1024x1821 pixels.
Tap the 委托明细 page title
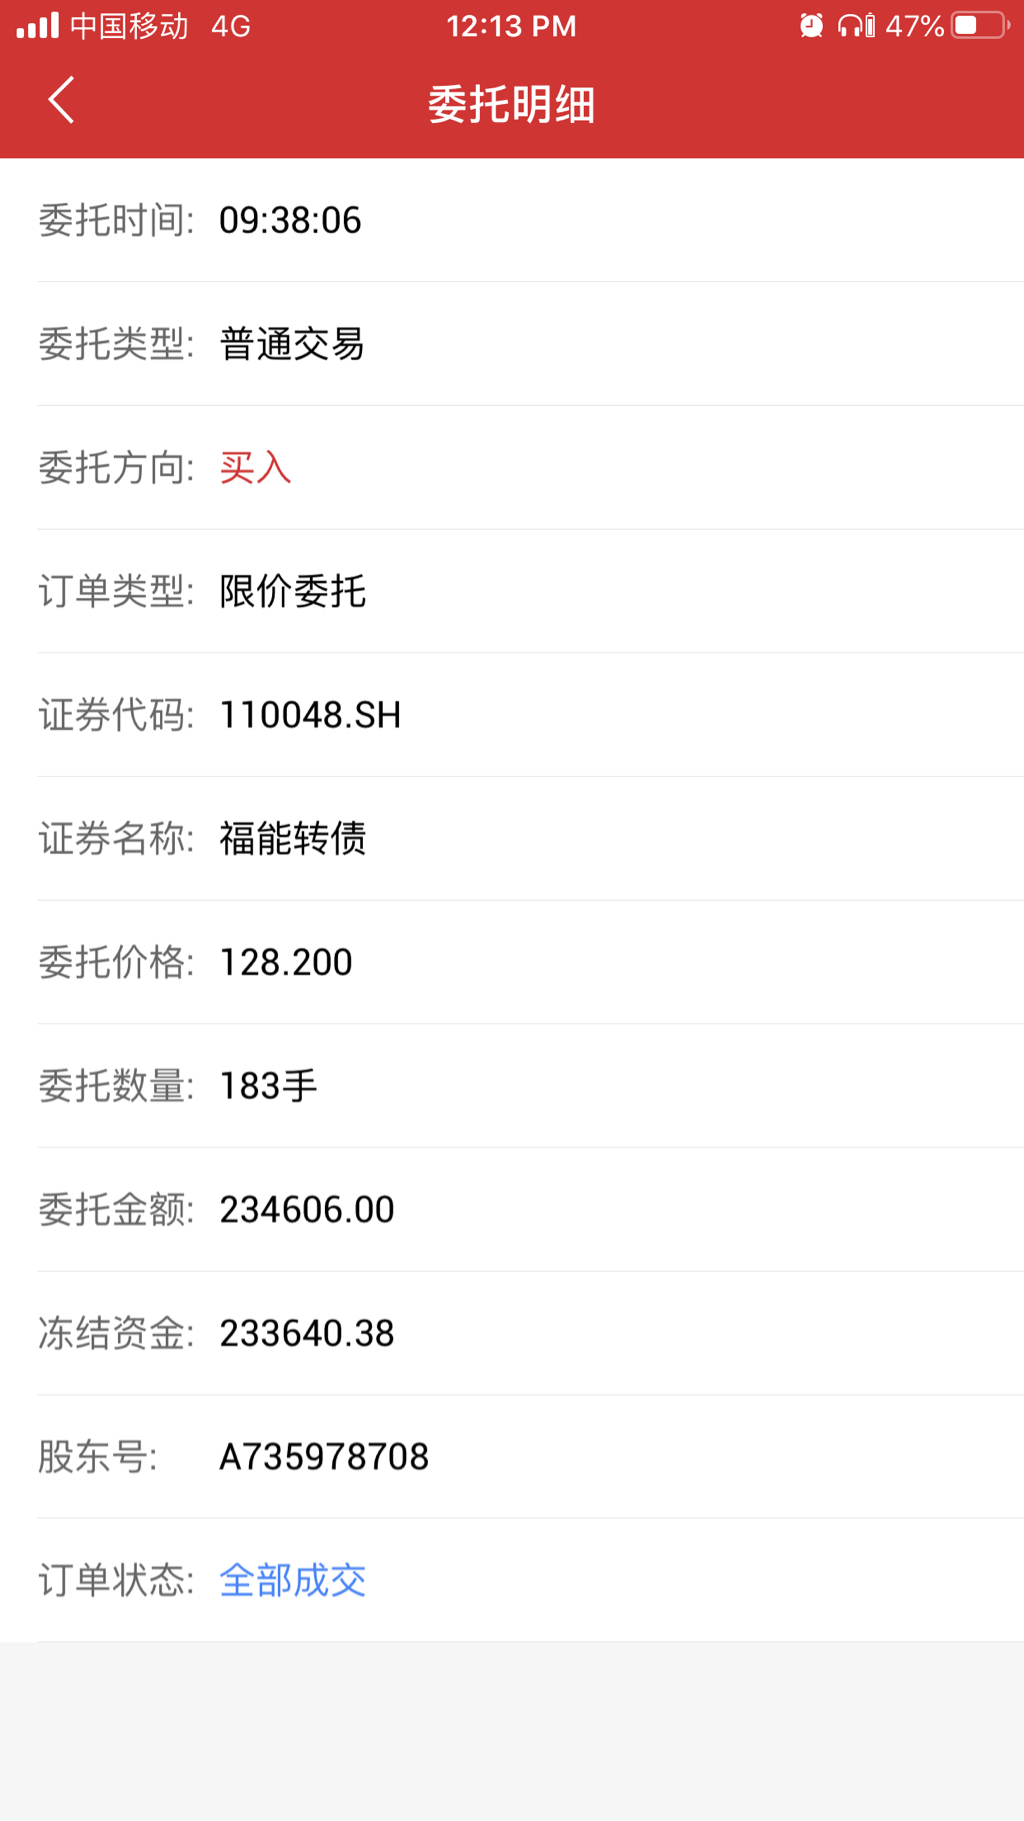(511, 104)
